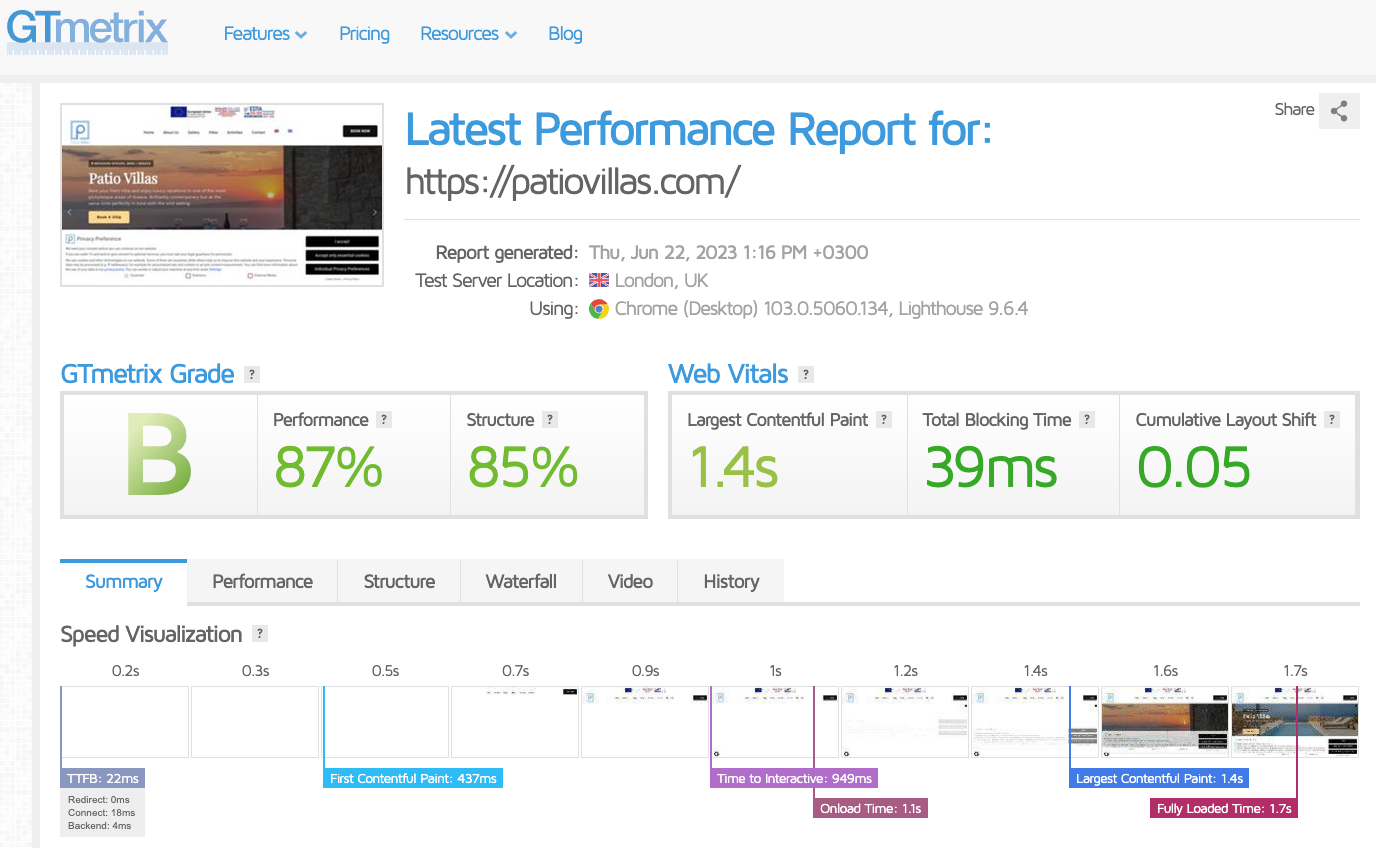
Task: Click the Redirect: 0ms detail text
Action: click(99, 800)
